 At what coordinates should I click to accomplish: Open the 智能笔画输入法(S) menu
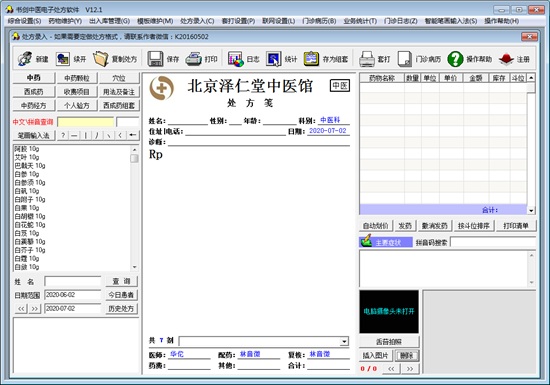(x=451, y=21)
